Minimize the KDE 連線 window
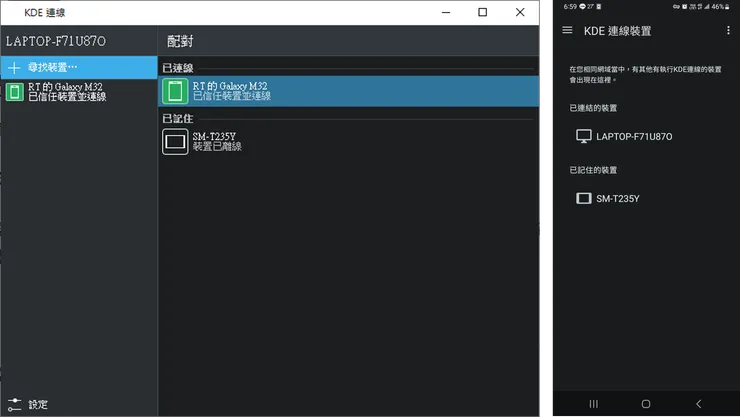 click(x=446, y=12)
